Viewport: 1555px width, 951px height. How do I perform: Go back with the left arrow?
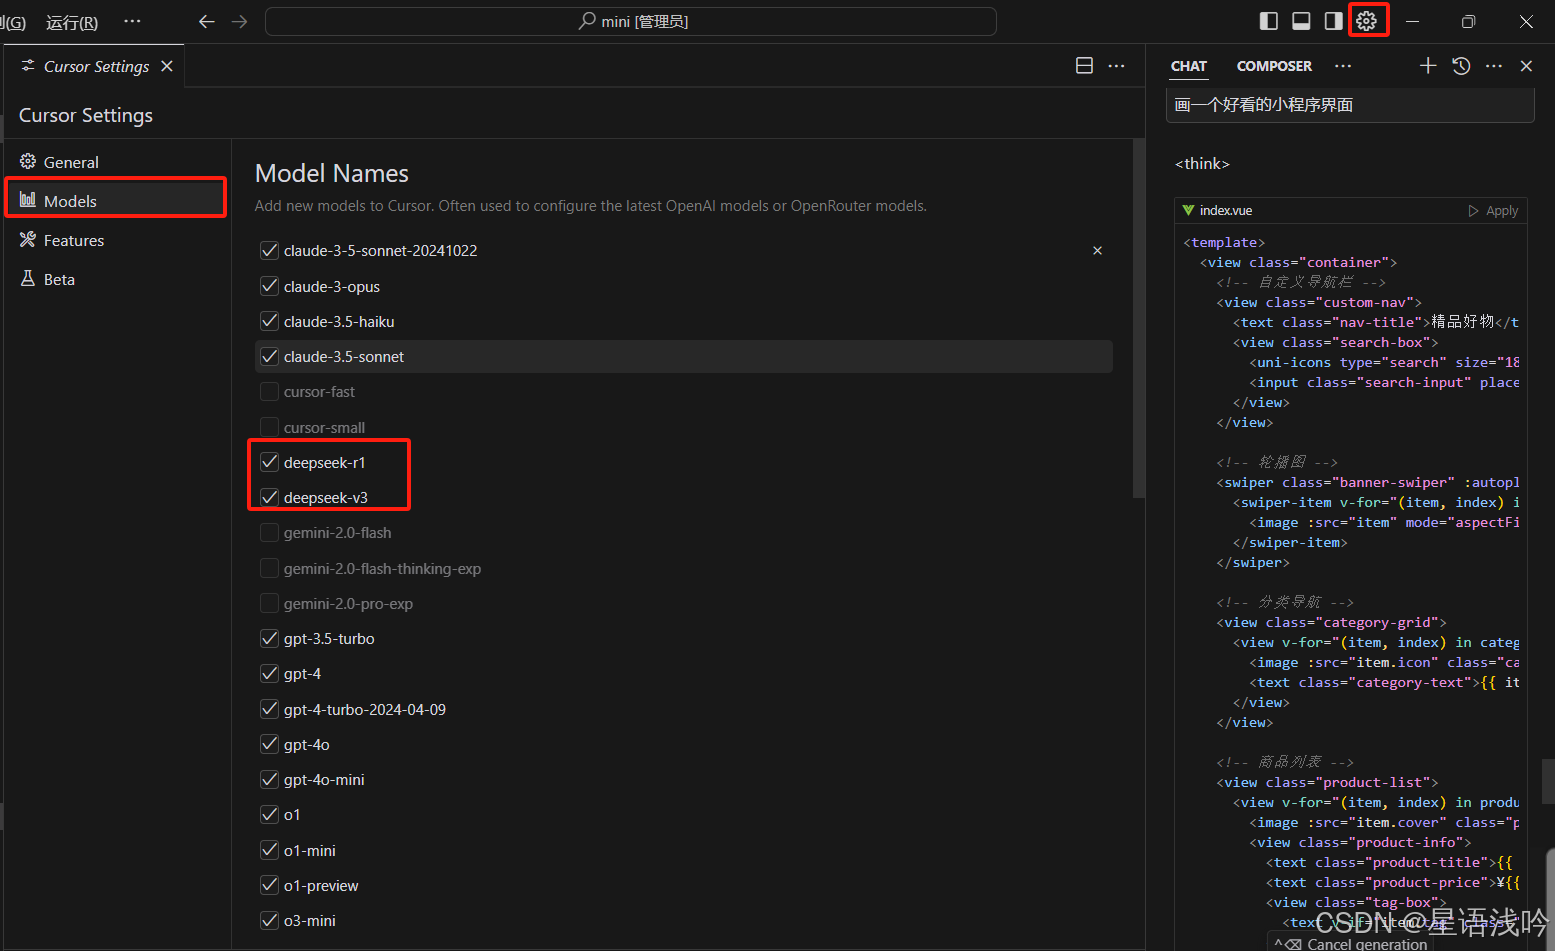point(207,21)
